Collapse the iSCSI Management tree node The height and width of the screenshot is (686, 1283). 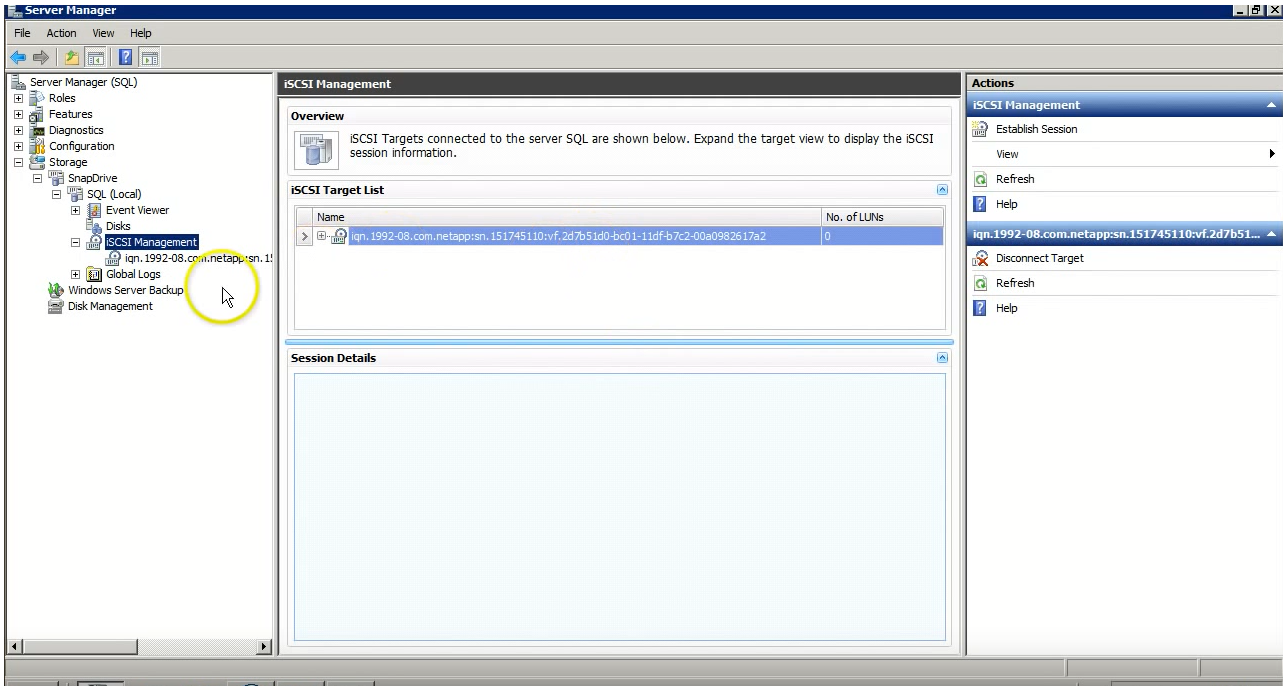point(76,242)
